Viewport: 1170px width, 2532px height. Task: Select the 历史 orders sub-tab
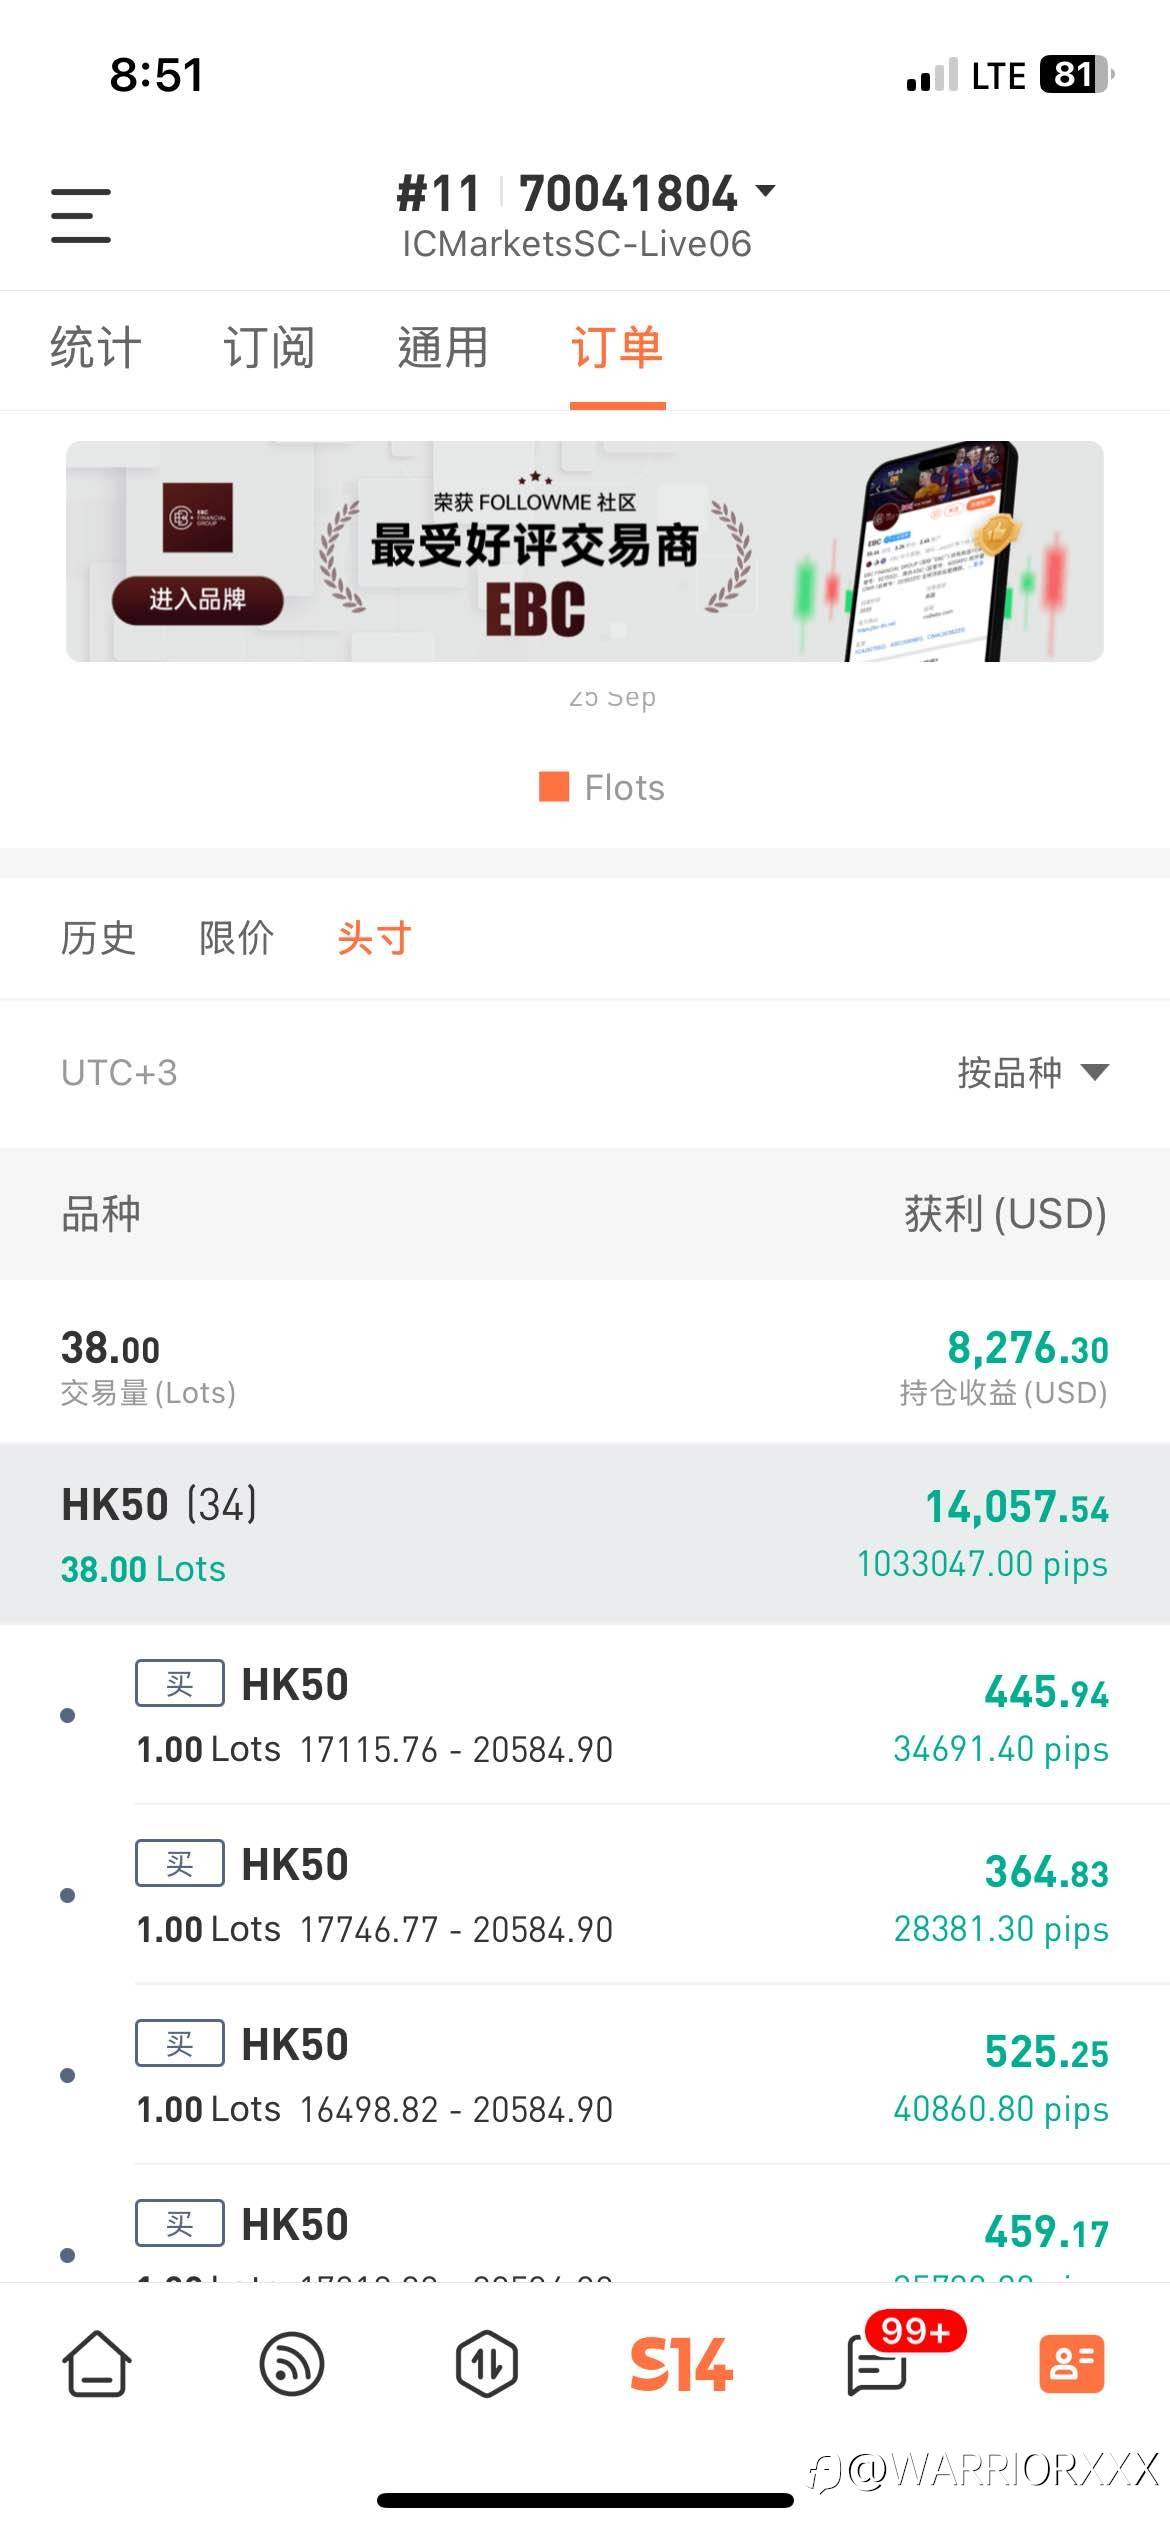(x=98, y=938)
